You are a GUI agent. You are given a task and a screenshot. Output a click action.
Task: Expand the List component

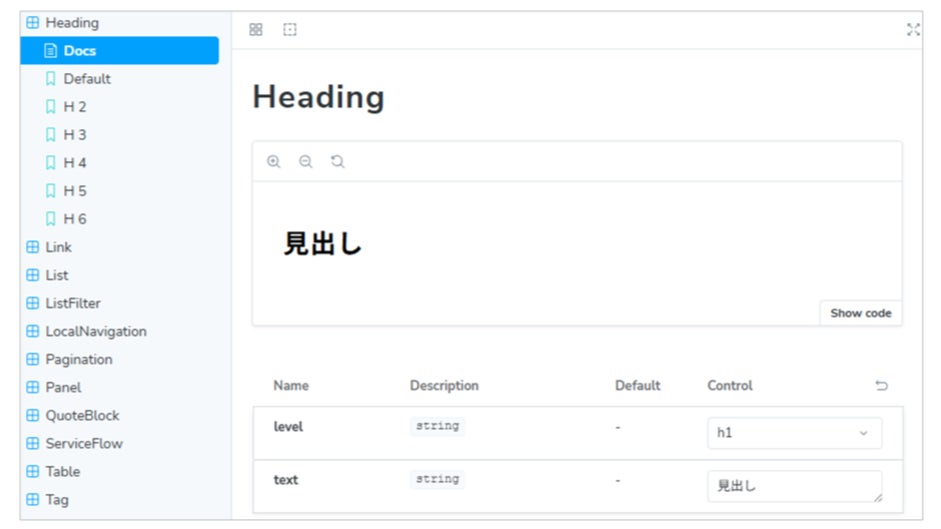pos(57,275)
